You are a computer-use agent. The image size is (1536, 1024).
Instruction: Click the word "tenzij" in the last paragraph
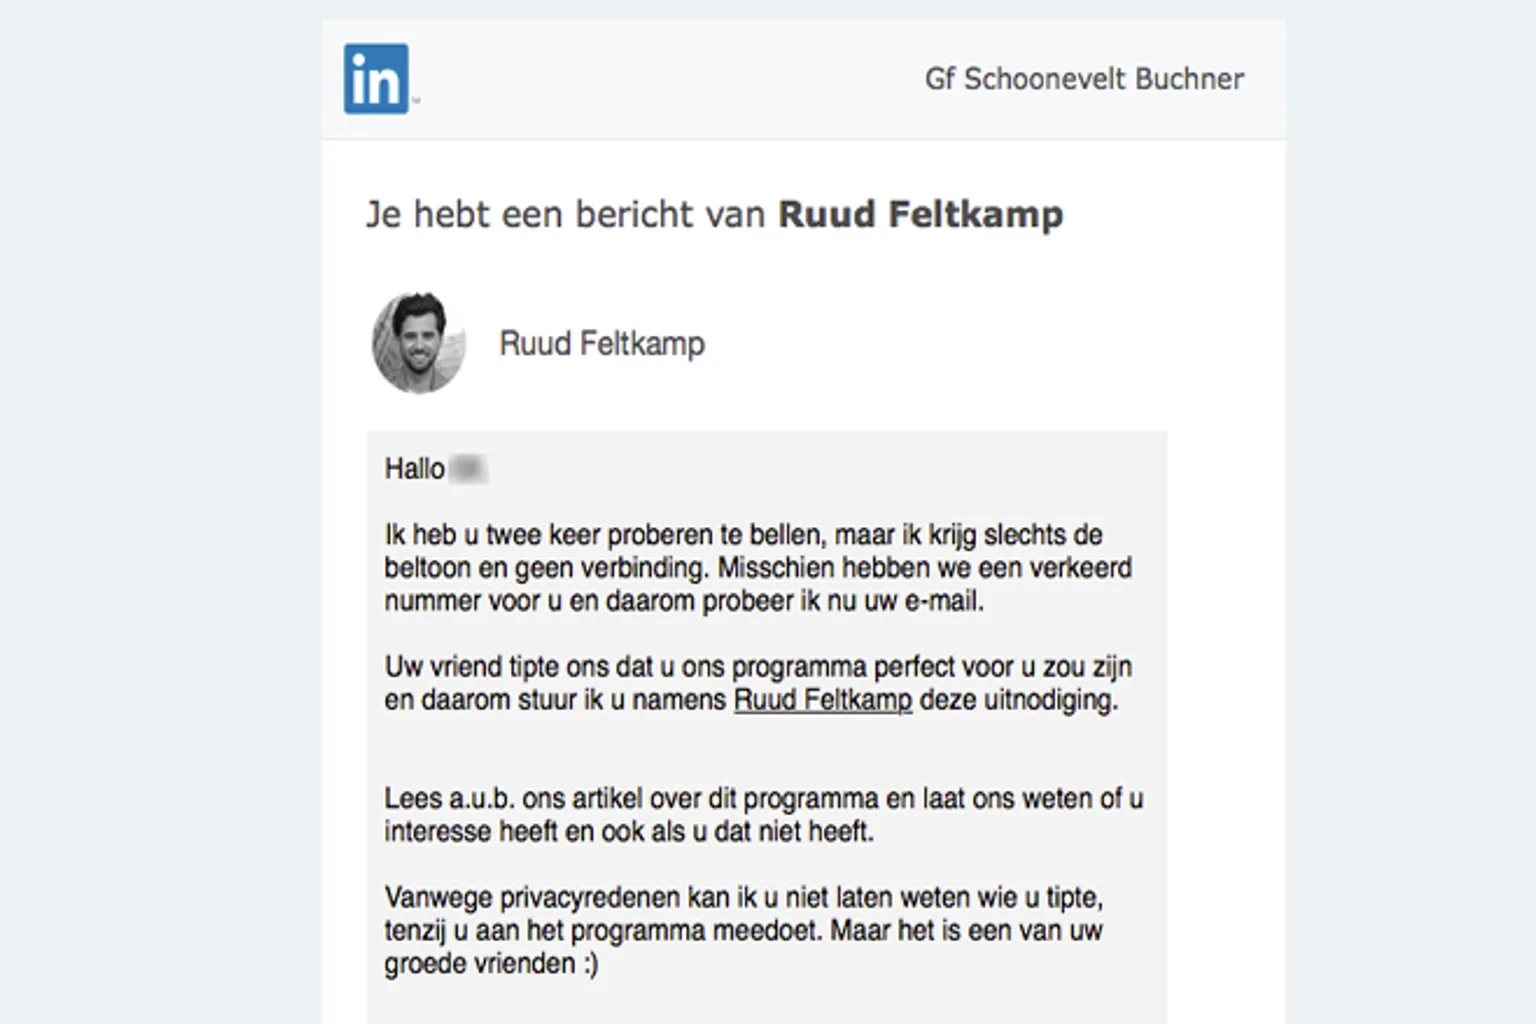click(415, 930)
